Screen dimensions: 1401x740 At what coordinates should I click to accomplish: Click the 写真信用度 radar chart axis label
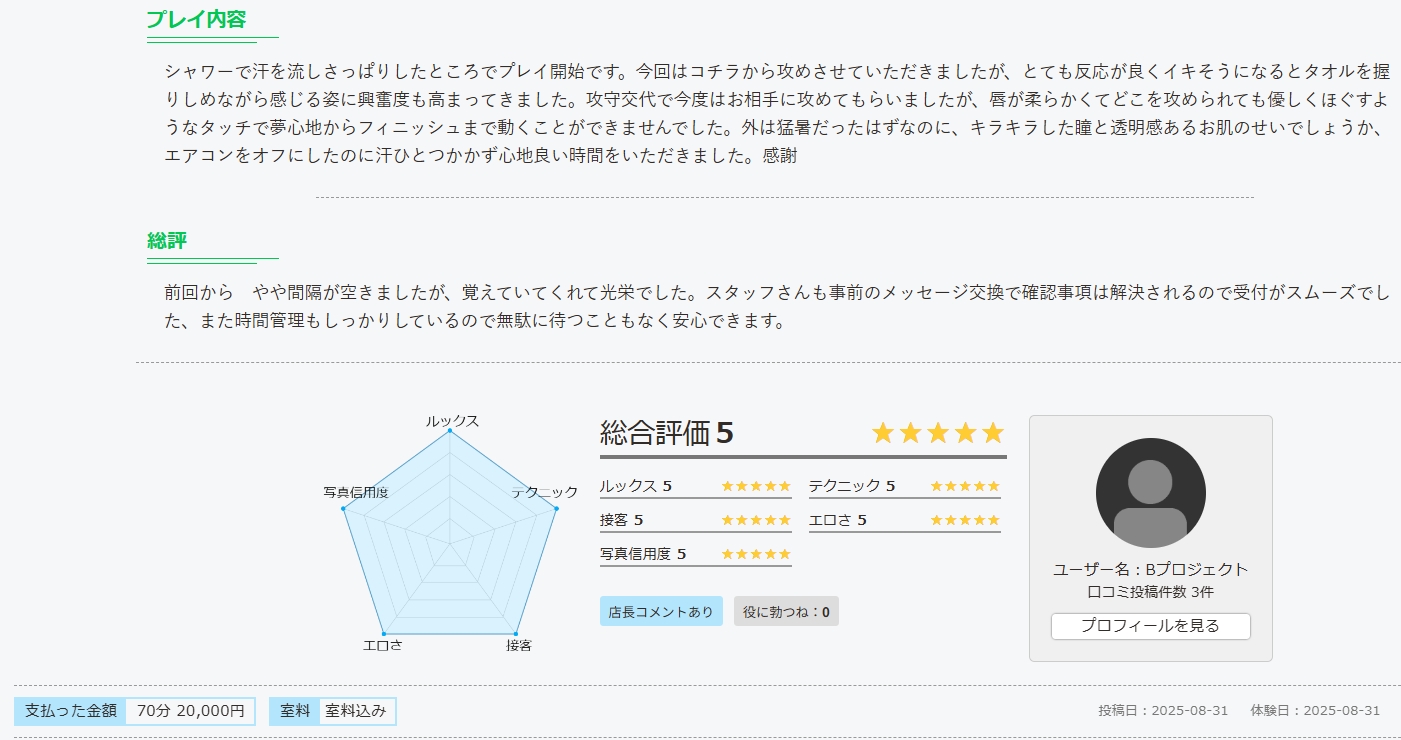point(355,493)
